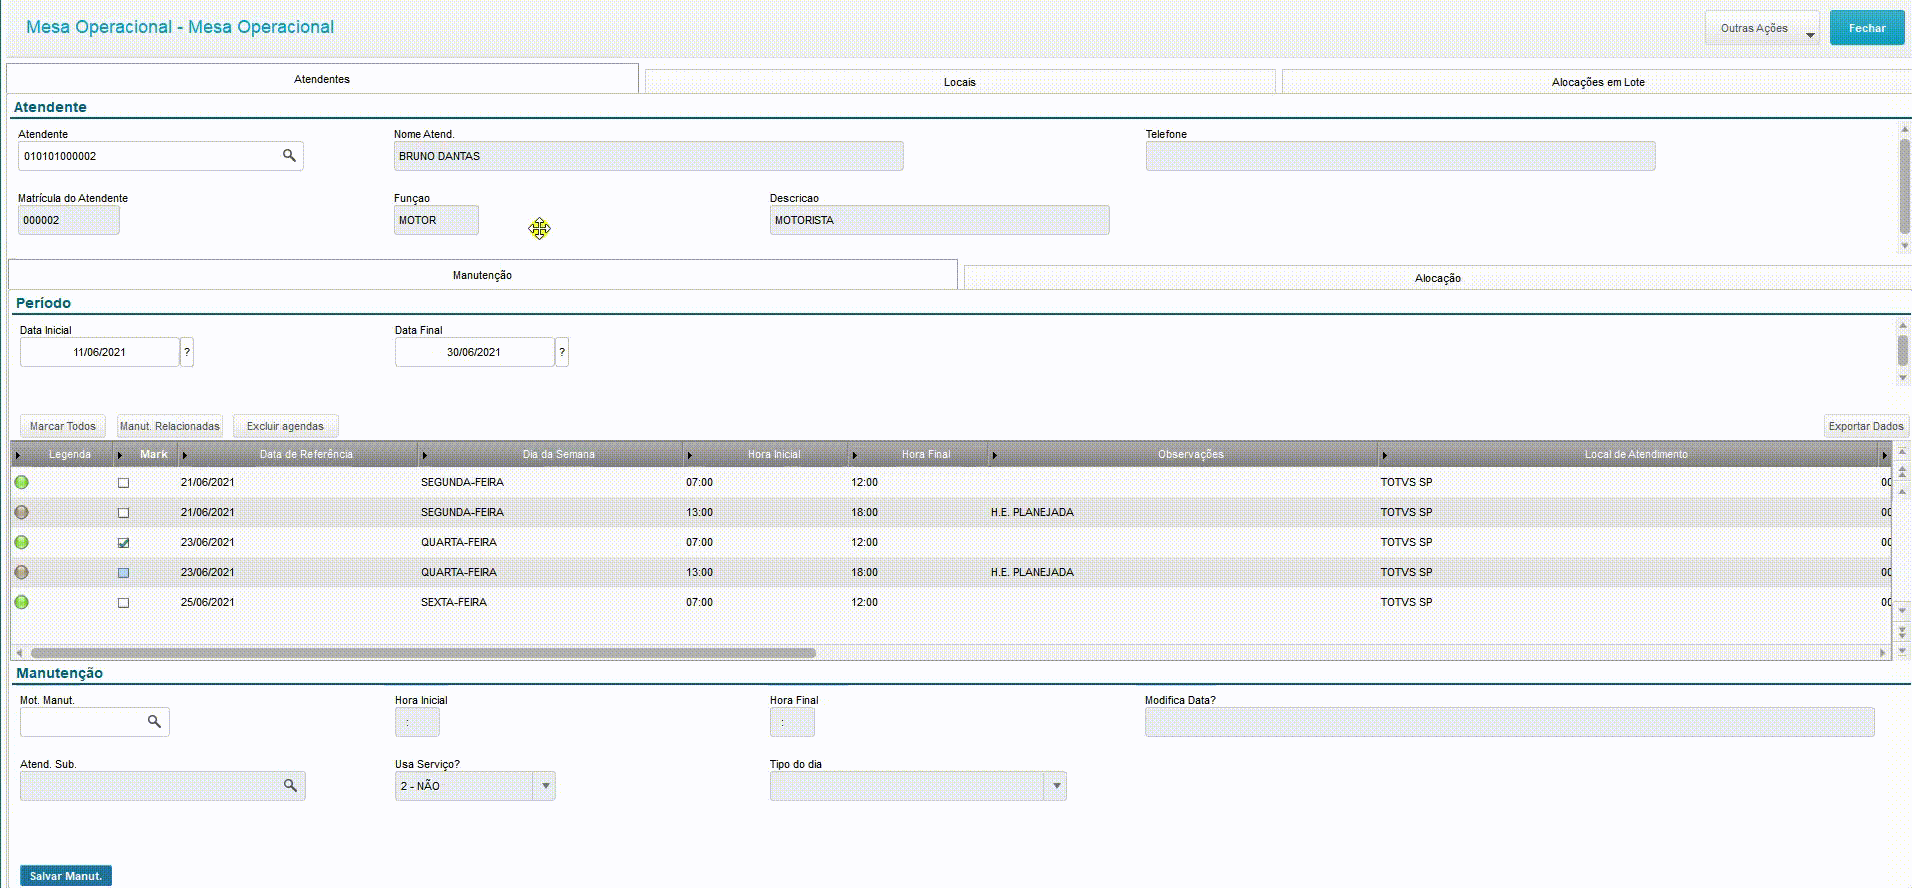Expand the Outras Ações menu arrow
This screenshot has height=888, width=1912.
point(1810,35)
